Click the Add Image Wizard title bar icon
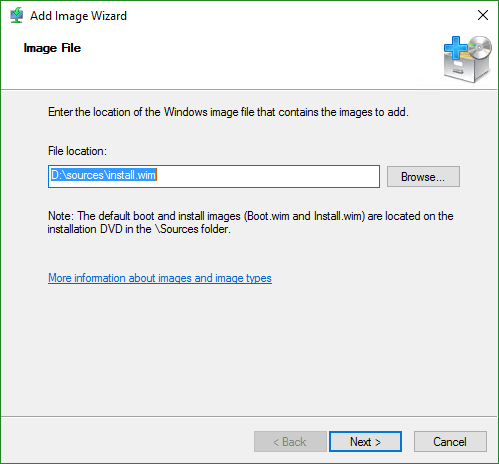The width and height of the screenshot is (499, 464). click(x=16, y=15)
